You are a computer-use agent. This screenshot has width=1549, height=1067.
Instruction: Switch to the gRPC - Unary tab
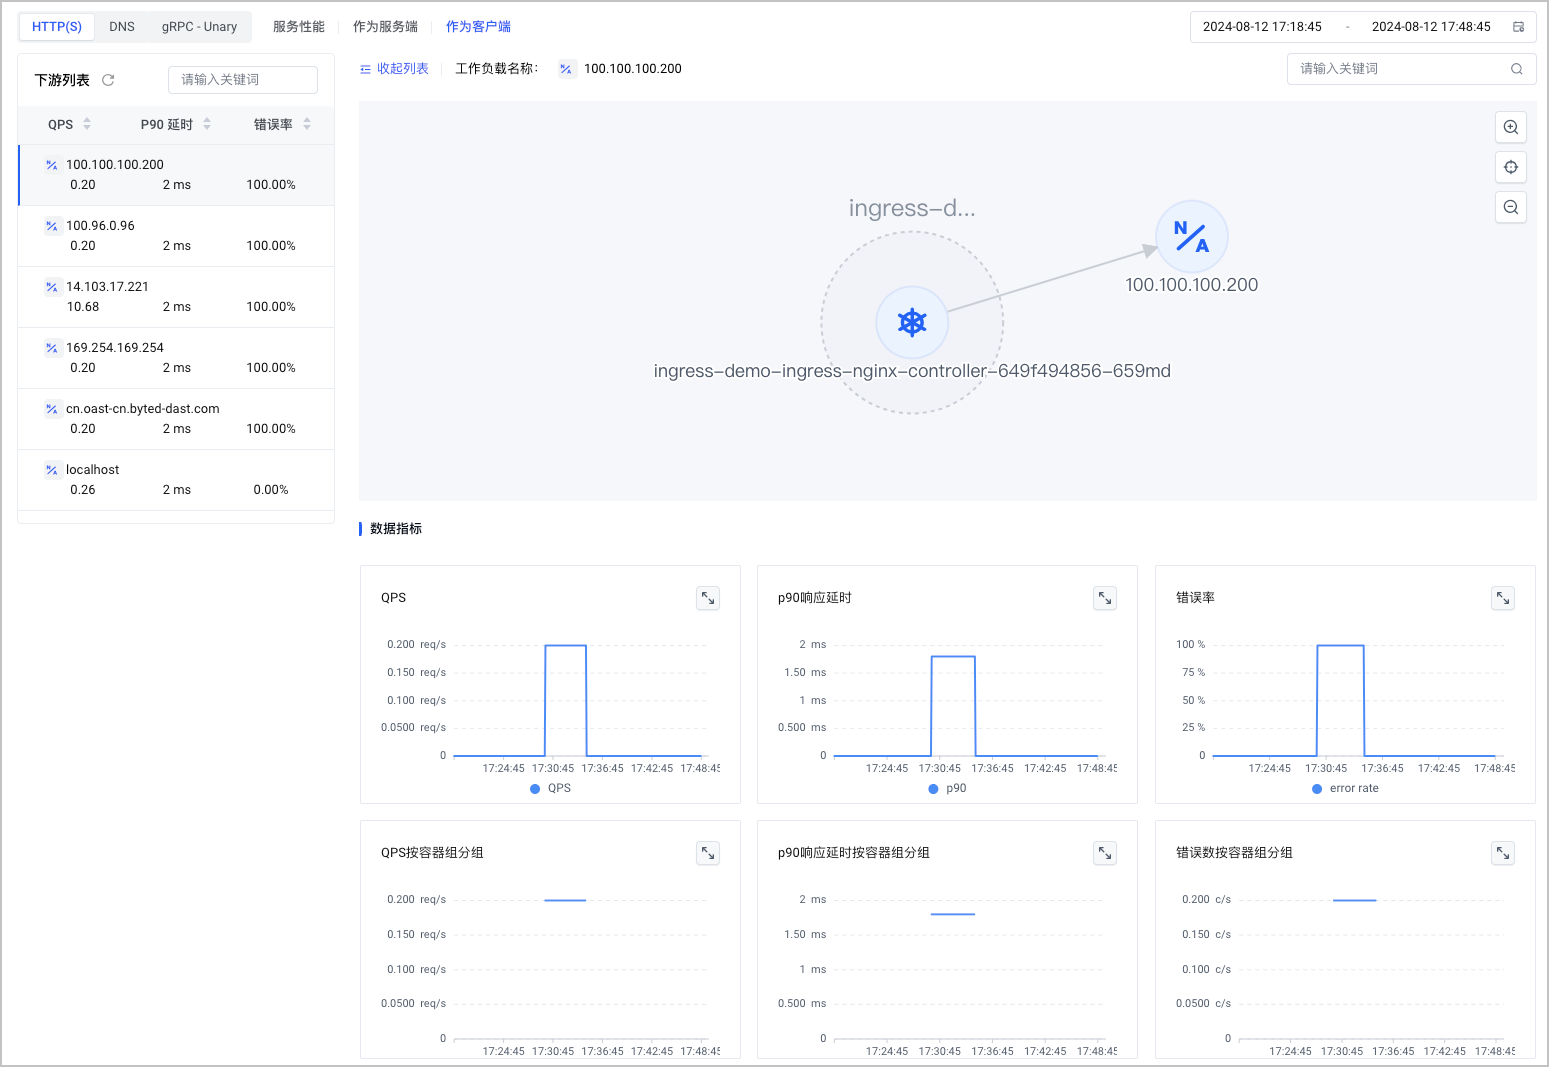[199, 27]
